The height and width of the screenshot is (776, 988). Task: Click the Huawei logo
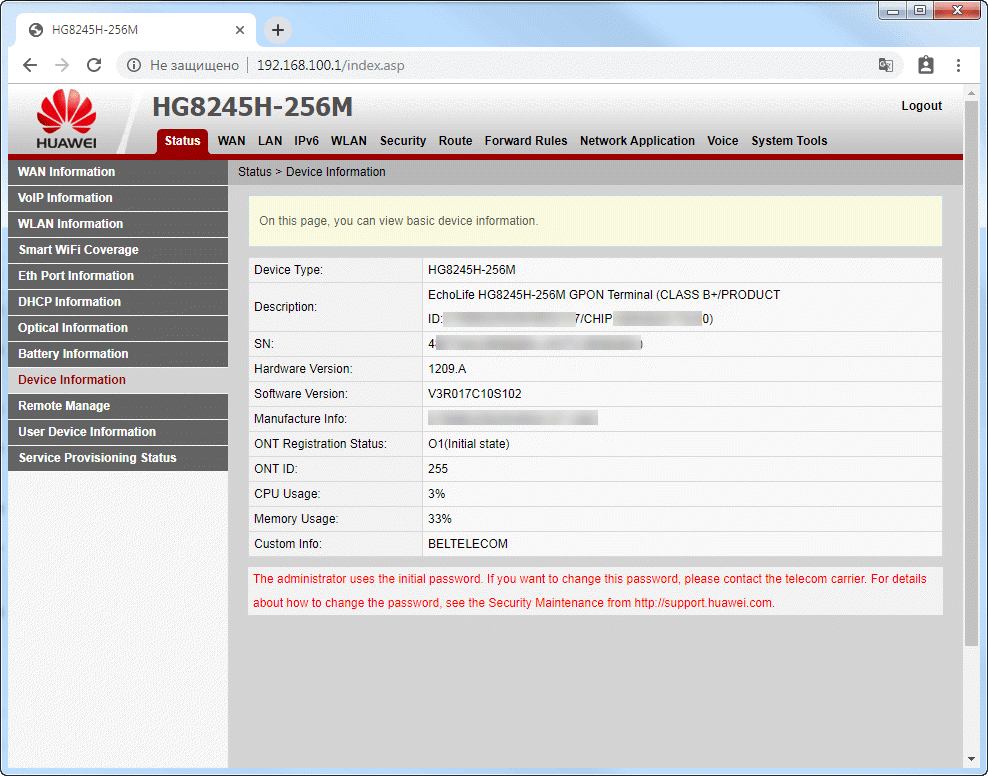click(66, 120)
